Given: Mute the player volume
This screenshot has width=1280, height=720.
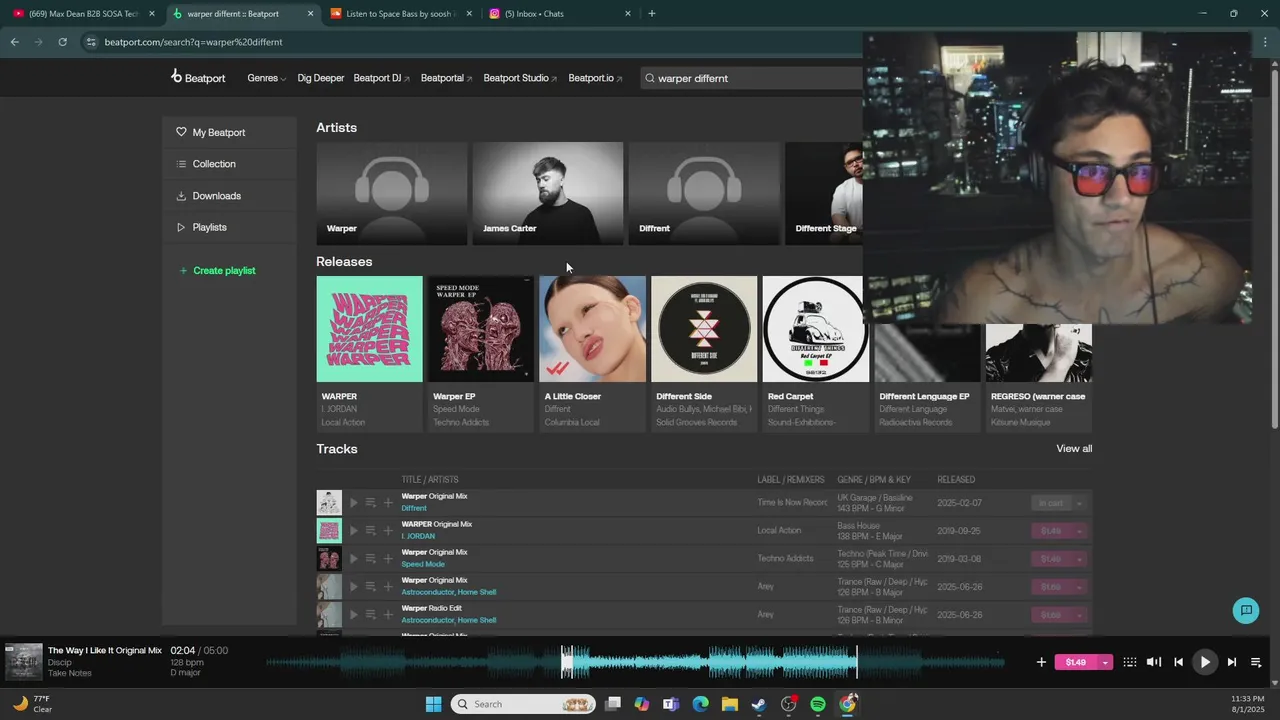Looking at the screenshot, I should (x=1154, y=662).
